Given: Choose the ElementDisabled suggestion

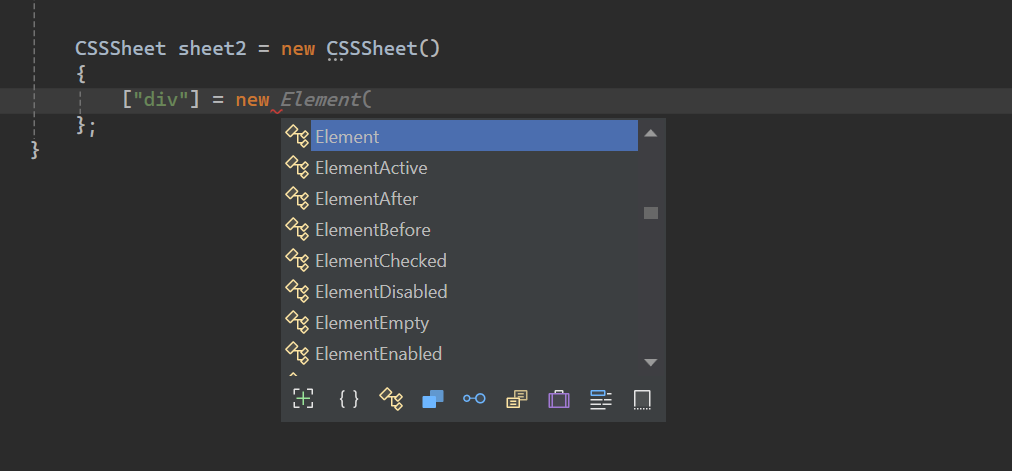Looking at the screenshot, I should pos(381,292).
